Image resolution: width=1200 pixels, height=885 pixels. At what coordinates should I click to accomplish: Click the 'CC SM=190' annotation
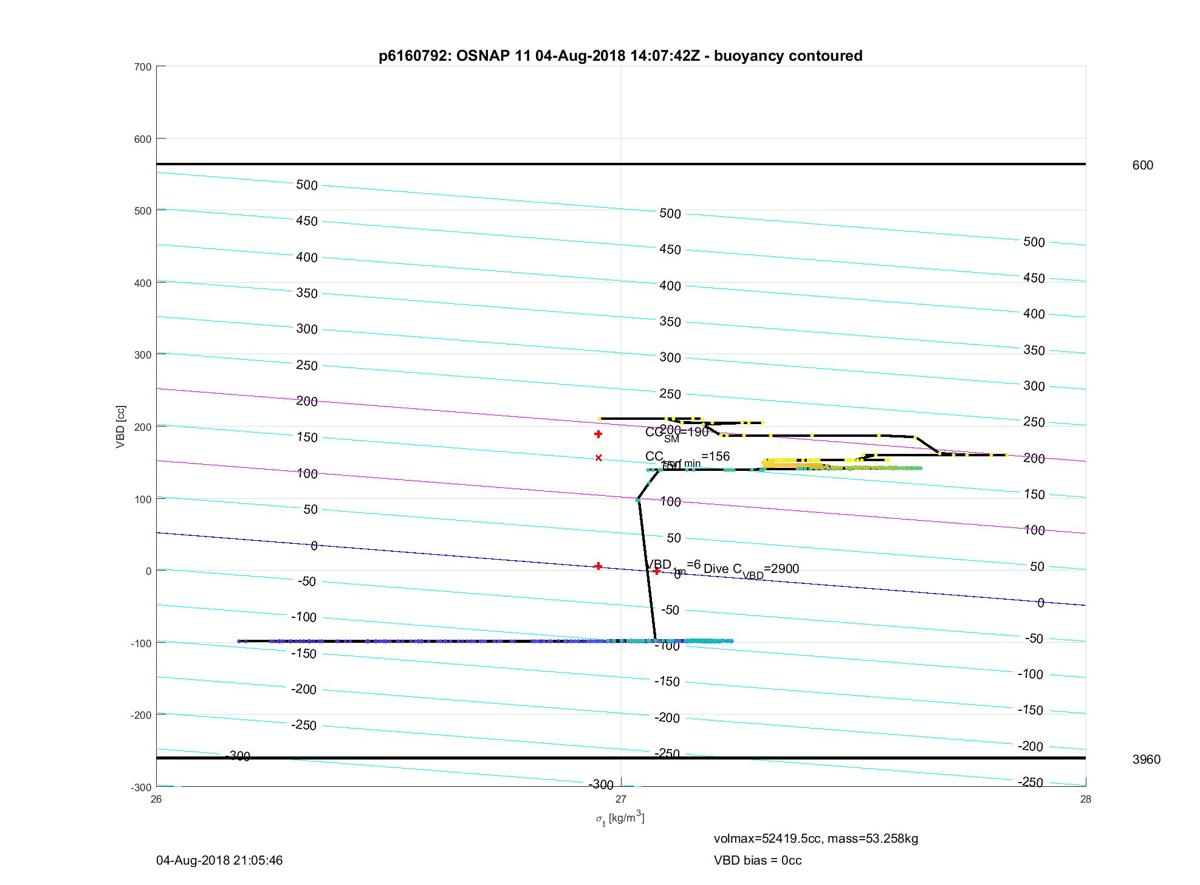(x=676, y=434)
